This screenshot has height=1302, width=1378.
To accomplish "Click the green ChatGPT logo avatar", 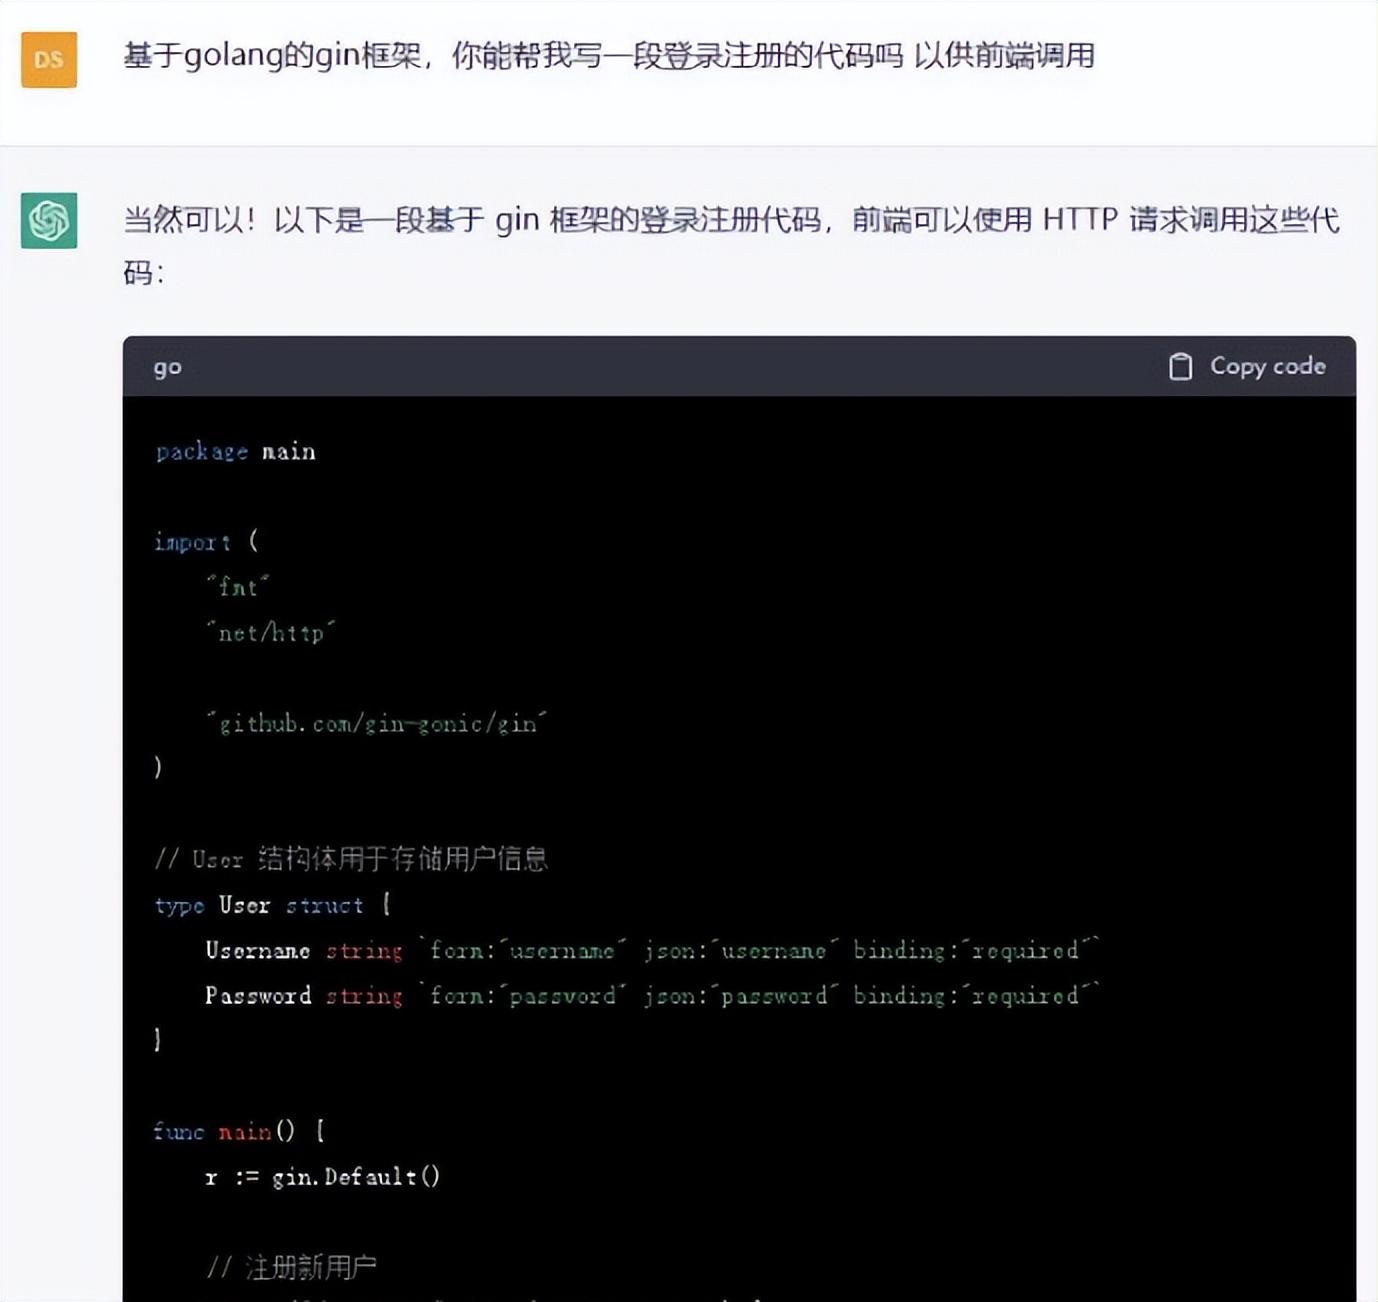I will tap(49, 220).
